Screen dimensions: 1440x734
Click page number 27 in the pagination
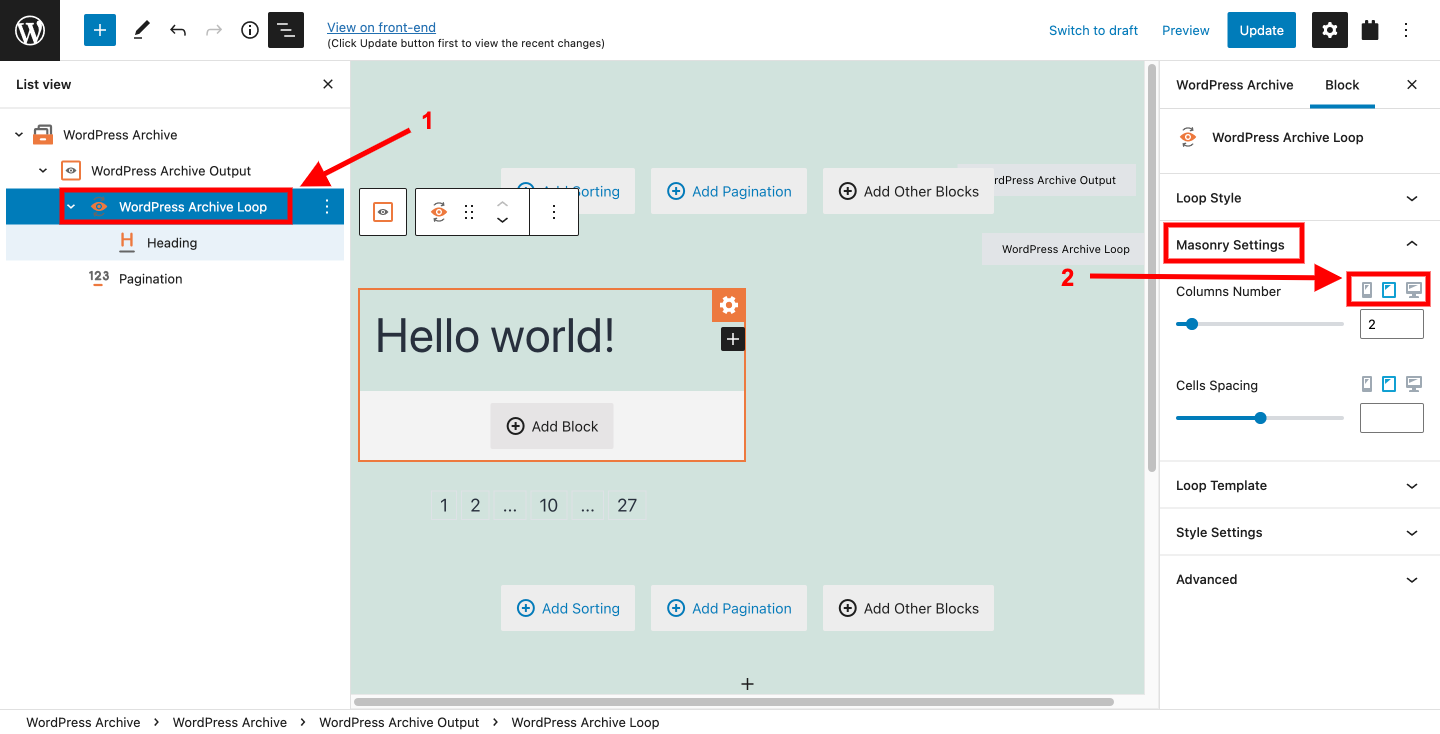click(x=627, y=505)
